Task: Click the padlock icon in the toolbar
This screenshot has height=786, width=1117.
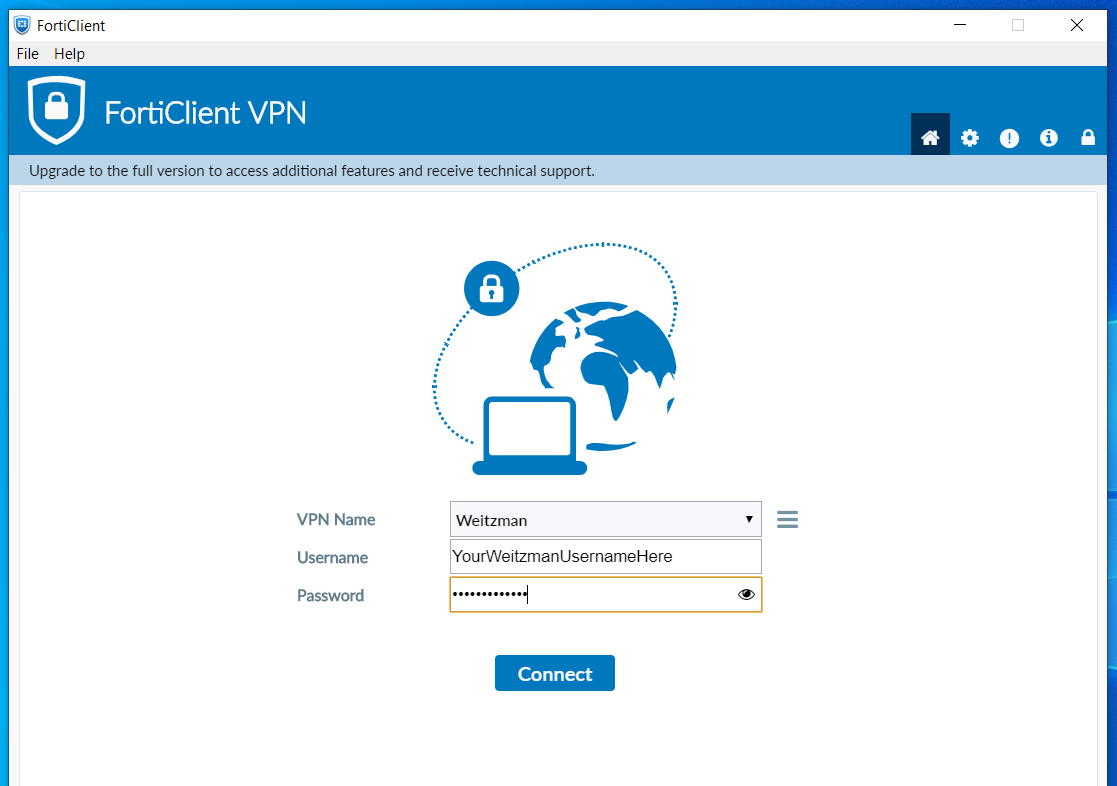Action: 1088,137
